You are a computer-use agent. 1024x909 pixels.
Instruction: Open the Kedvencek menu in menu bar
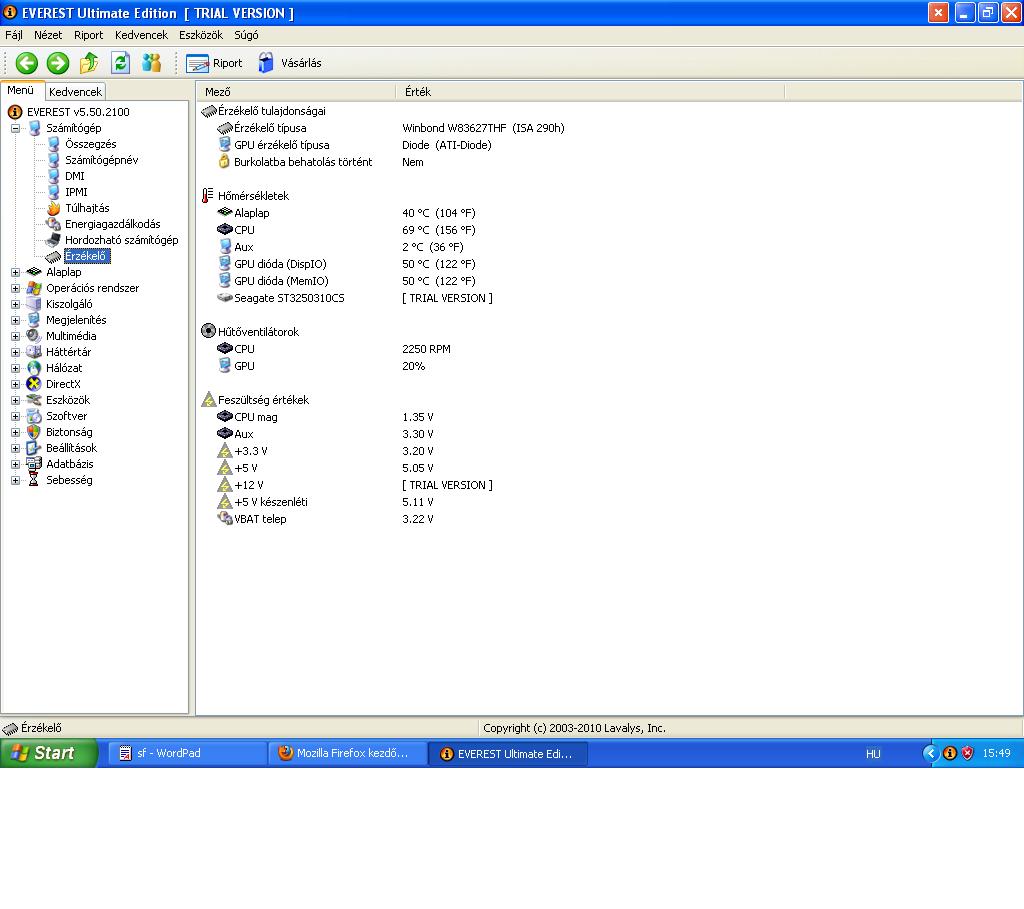tap(141, 35)
